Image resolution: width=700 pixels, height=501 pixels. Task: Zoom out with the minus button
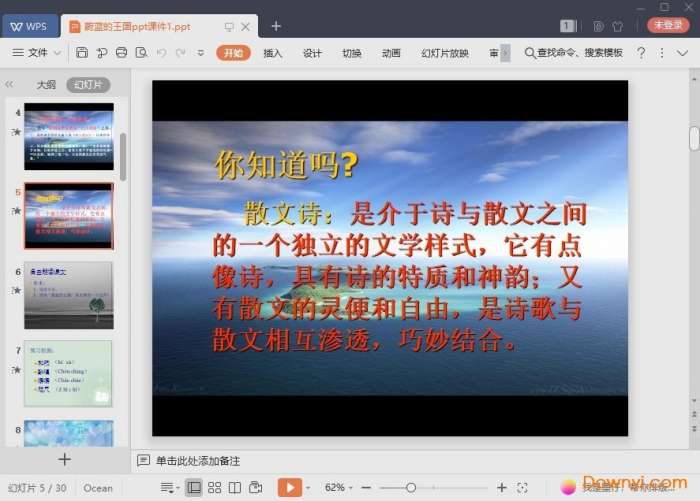pyautogui.click(x=366, y=488)
